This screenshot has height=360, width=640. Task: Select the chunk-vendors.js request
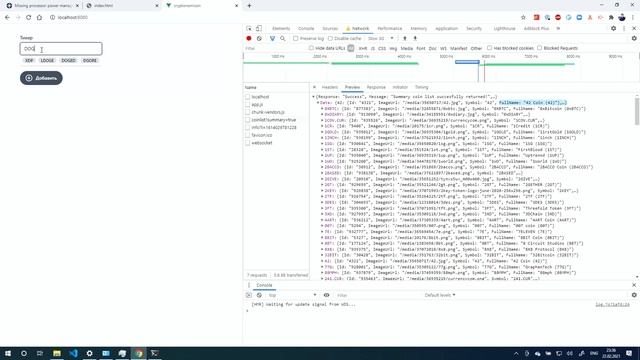(276, 112)
